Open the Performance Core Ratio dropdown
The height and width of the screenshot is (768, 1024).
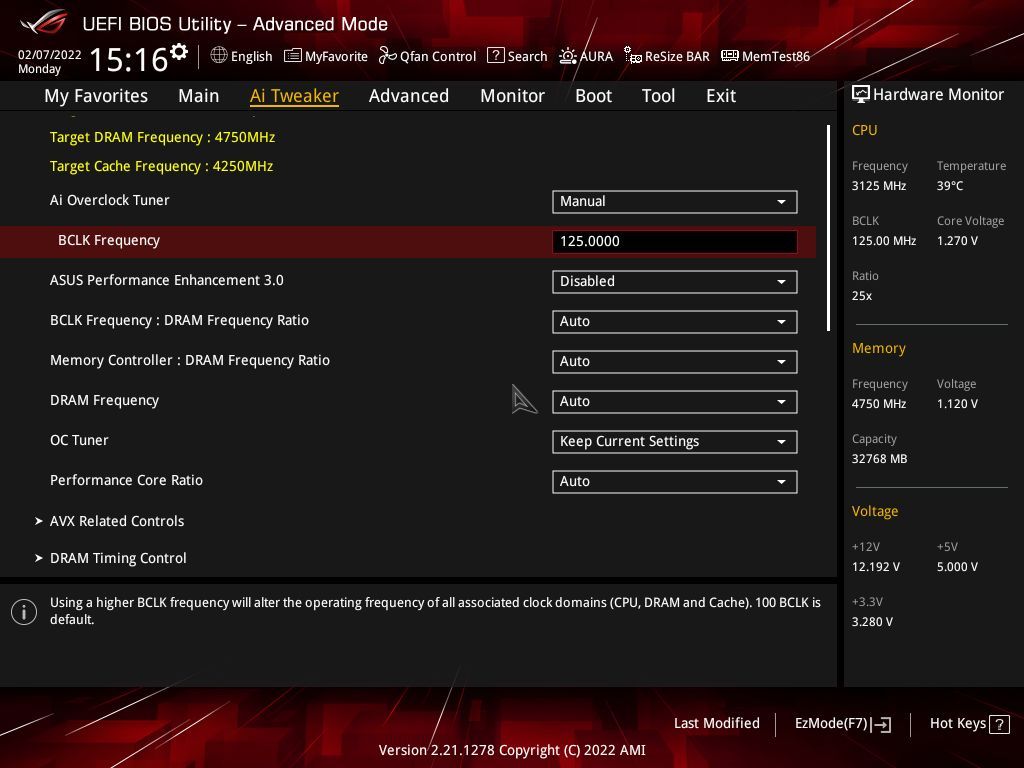coord(675,481)
